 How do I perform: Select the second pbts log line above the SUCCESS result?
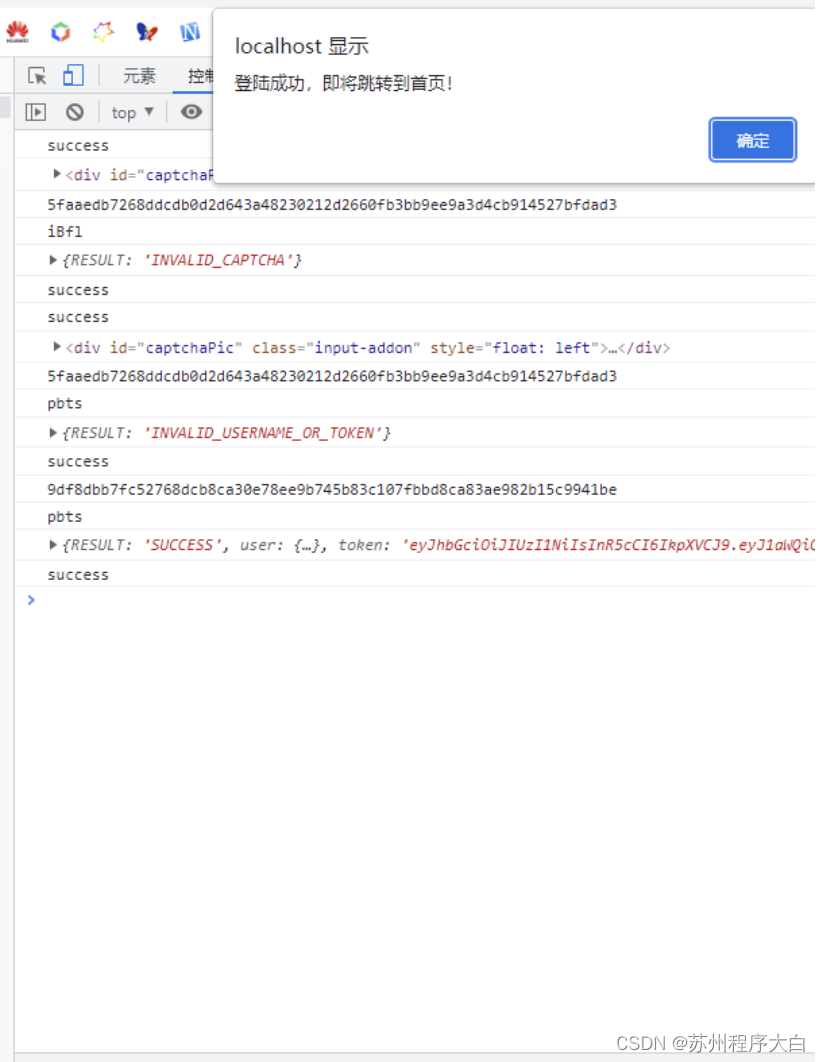point(65,517)
